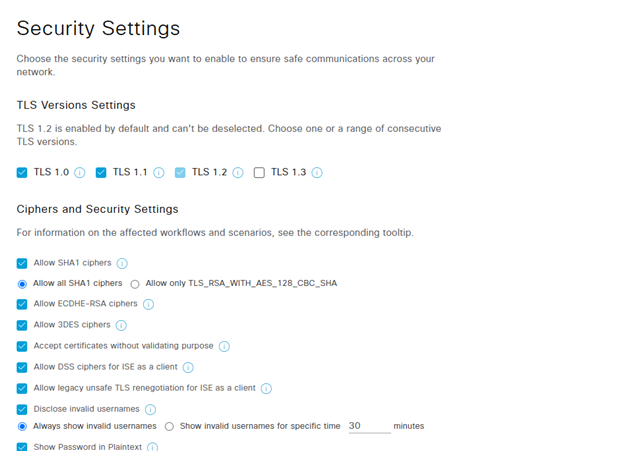The width and height of the screenshot is (640, 451).
Task: Open the TLS 1.1 info tooltip icon
Action: (x=159, y=173)
